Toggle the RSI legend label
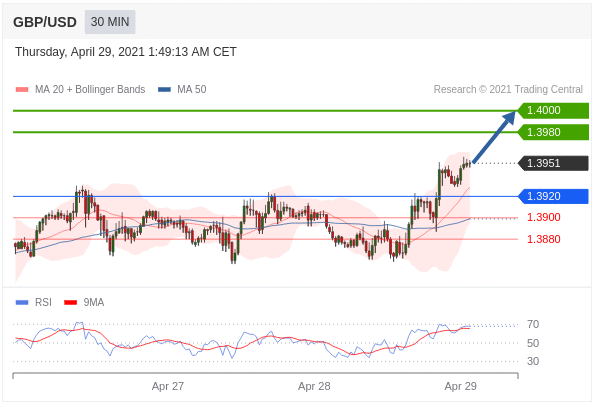The width and height of the screenshot is (595, 410). [x=43, y=302]
